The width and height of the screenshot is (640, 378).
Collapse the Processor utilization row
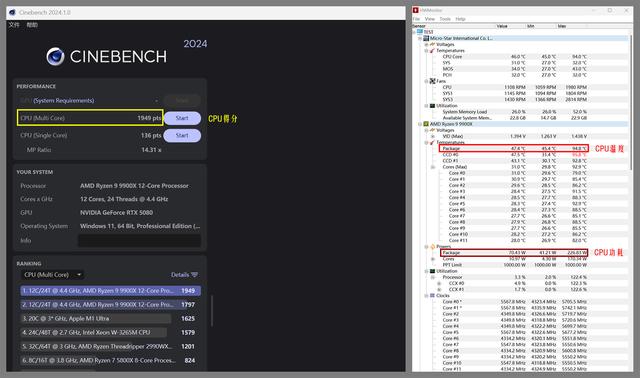click(x=433, y=277)
